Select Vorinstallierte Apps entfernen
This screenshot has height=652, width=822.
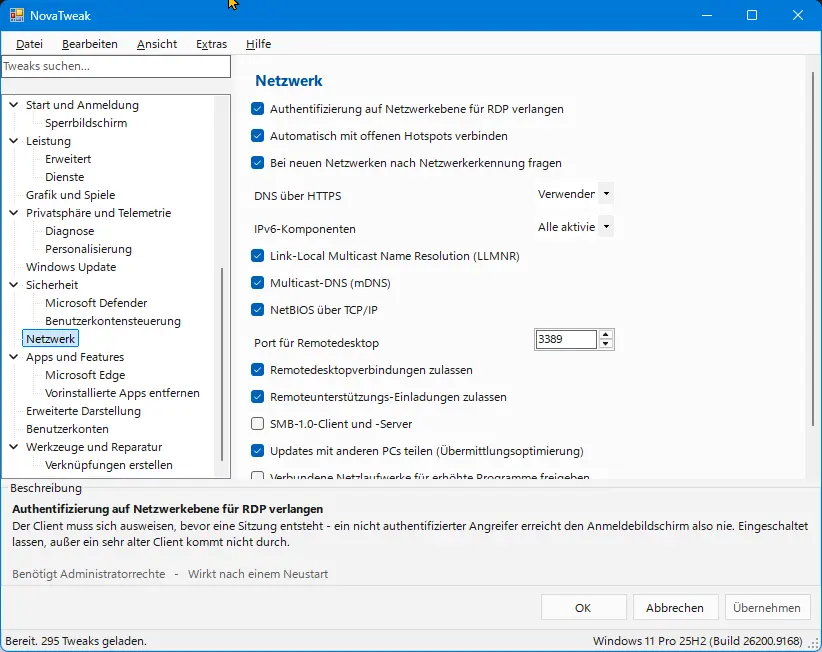(122, 393)
